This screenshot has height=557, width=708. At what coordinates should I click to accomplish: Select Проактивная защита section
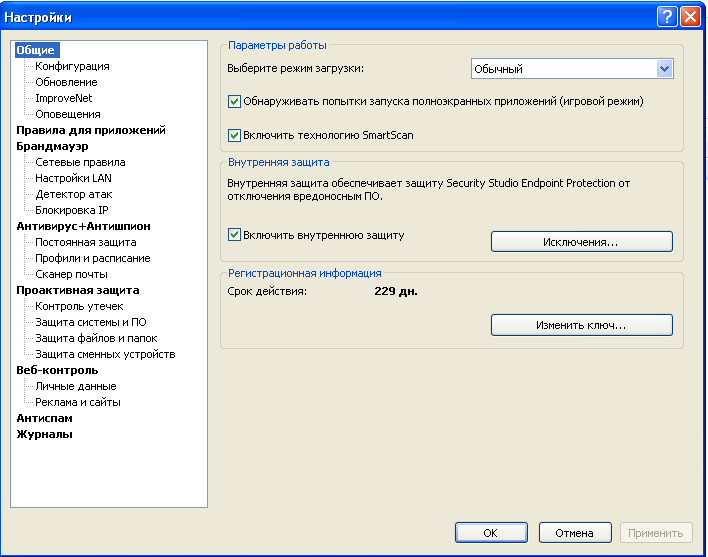coord(78,290)
